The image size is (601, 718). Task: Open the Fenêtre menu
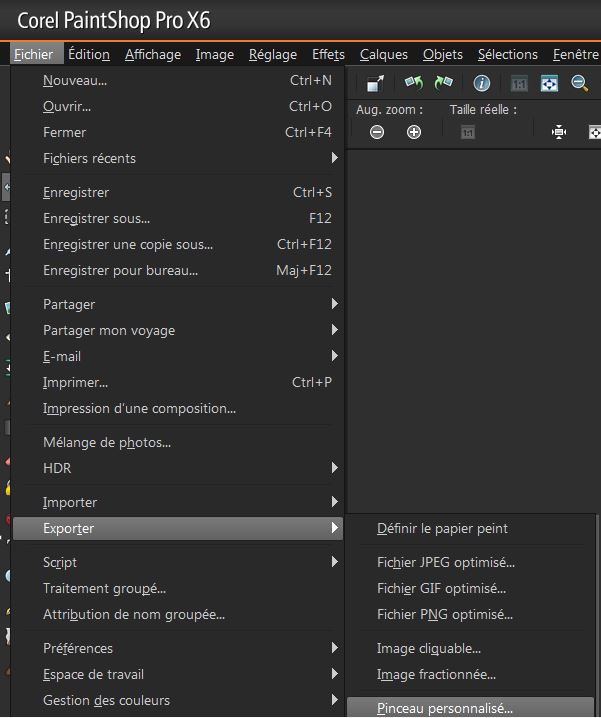575,54
